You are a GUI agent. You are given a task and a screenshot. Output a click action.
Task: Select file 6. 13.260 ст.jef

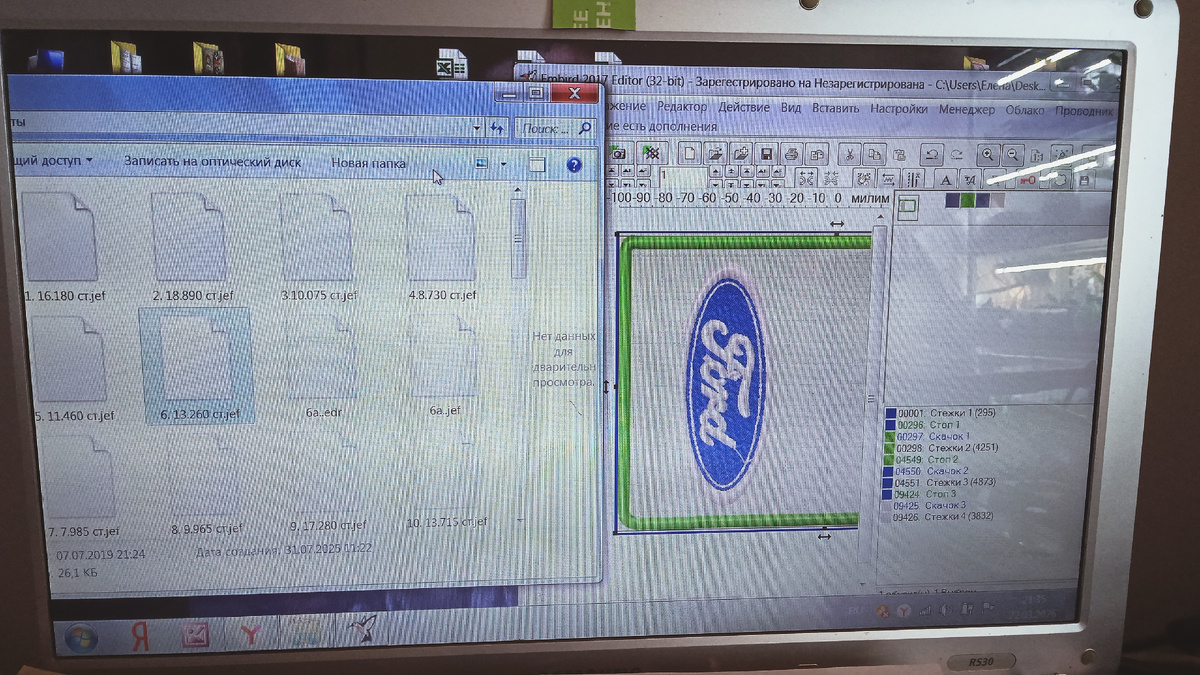click(x=197, y=366)
